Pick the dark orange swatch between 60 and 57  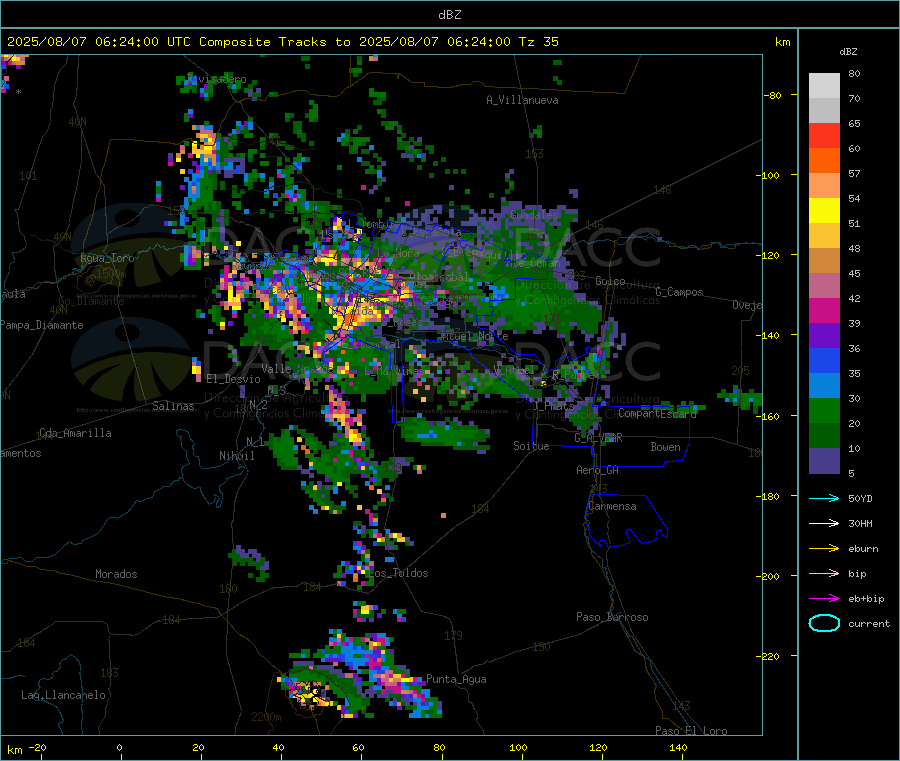[x=824, y=161]
